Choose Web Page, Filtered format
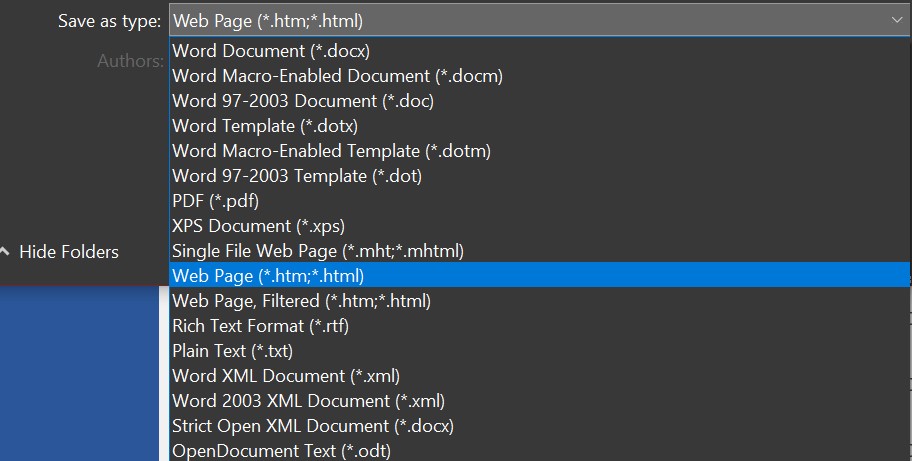 [x=301, y=300]
